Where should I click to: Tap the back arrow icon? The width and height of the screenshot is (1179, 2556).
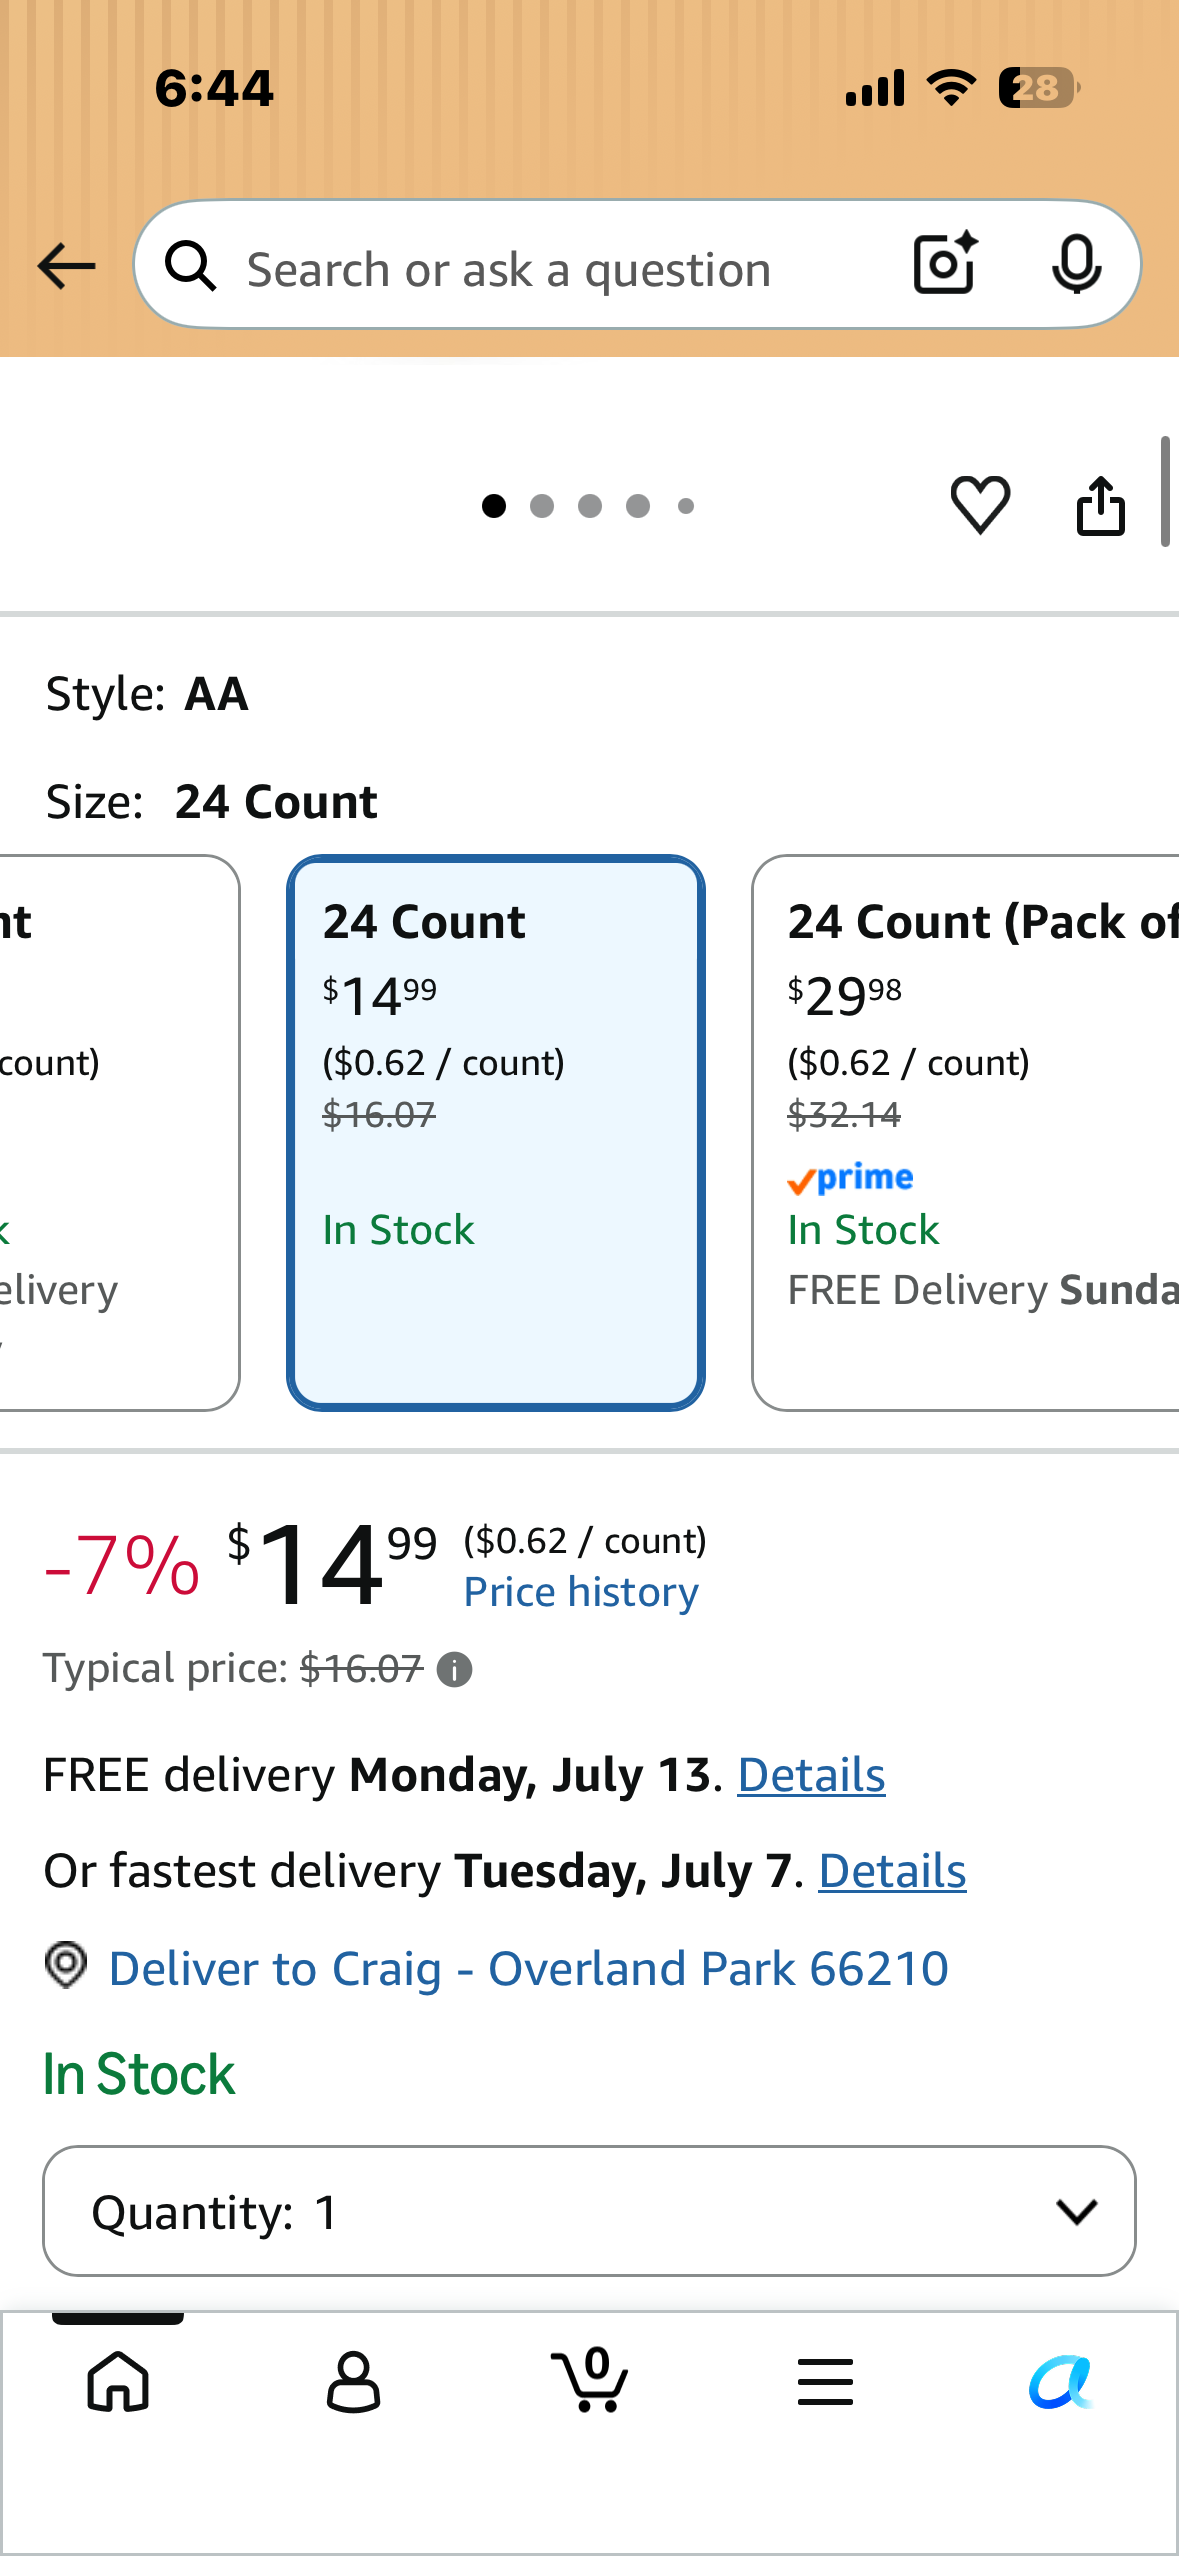pos(66,267)
